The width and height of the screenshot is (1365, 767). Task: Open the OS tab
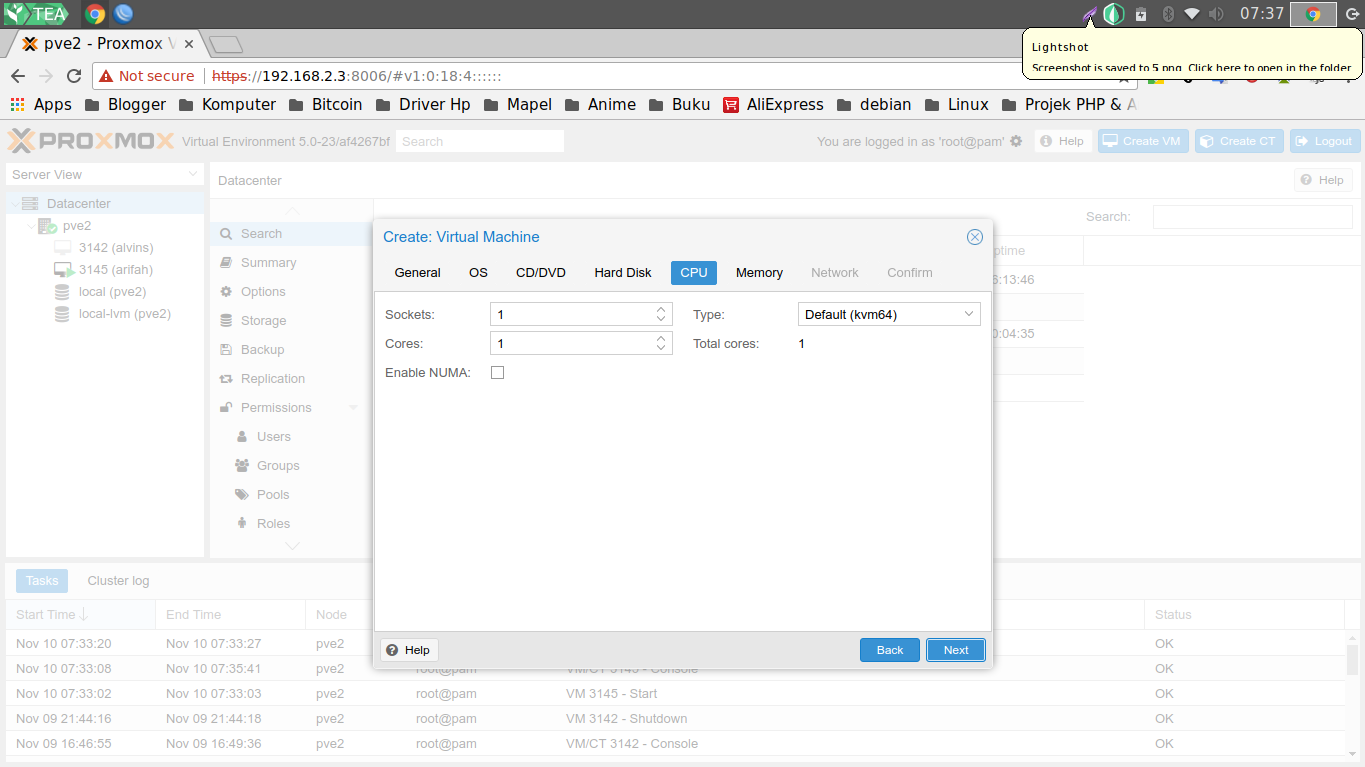[x=478, y=272]
